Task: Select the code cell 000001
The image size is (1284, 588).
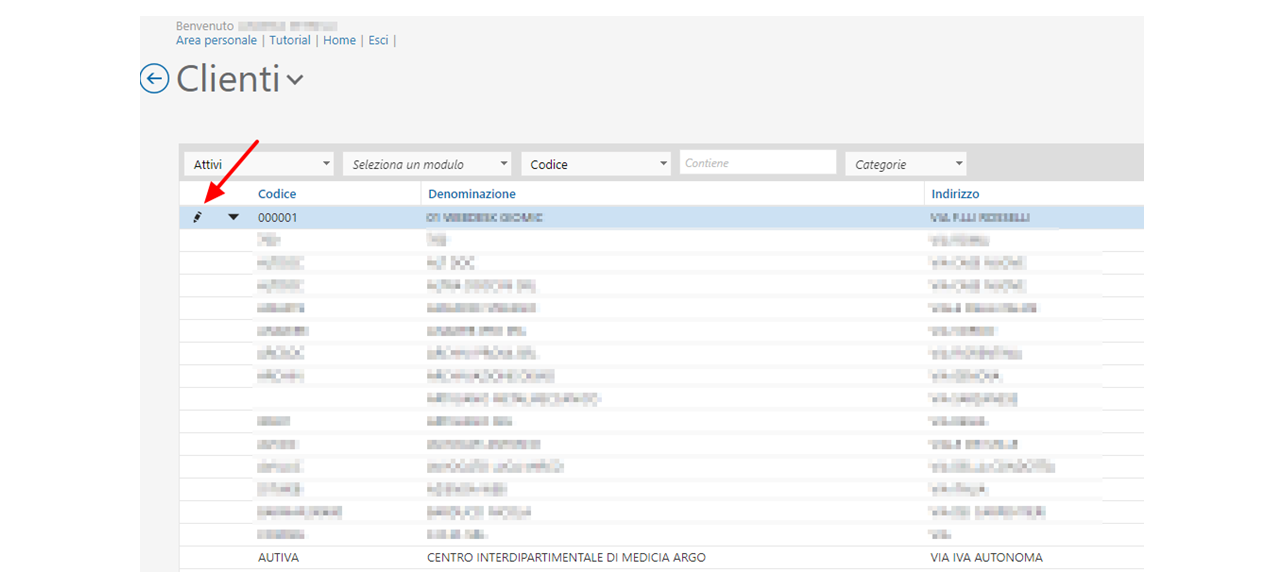Action: tap(278, 217)
